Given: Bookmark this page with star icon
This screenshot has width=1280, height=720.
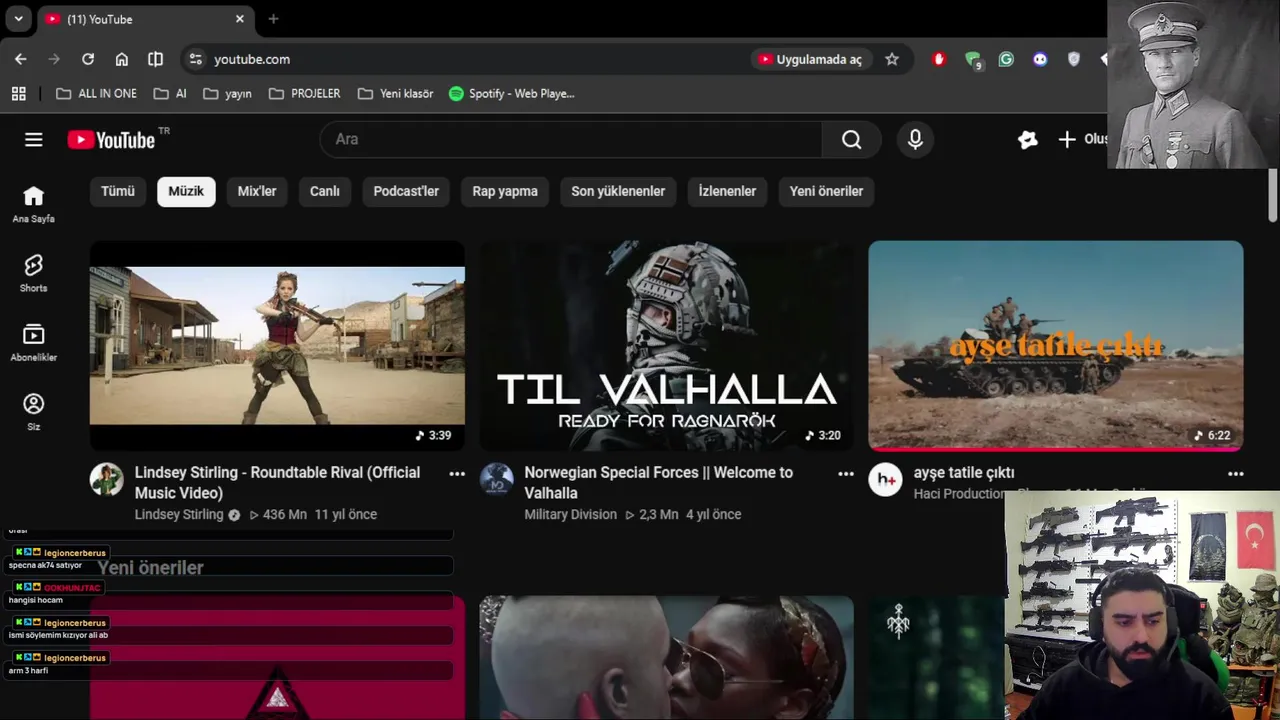Looking at the screenshot, I should [x=892, y=59].
